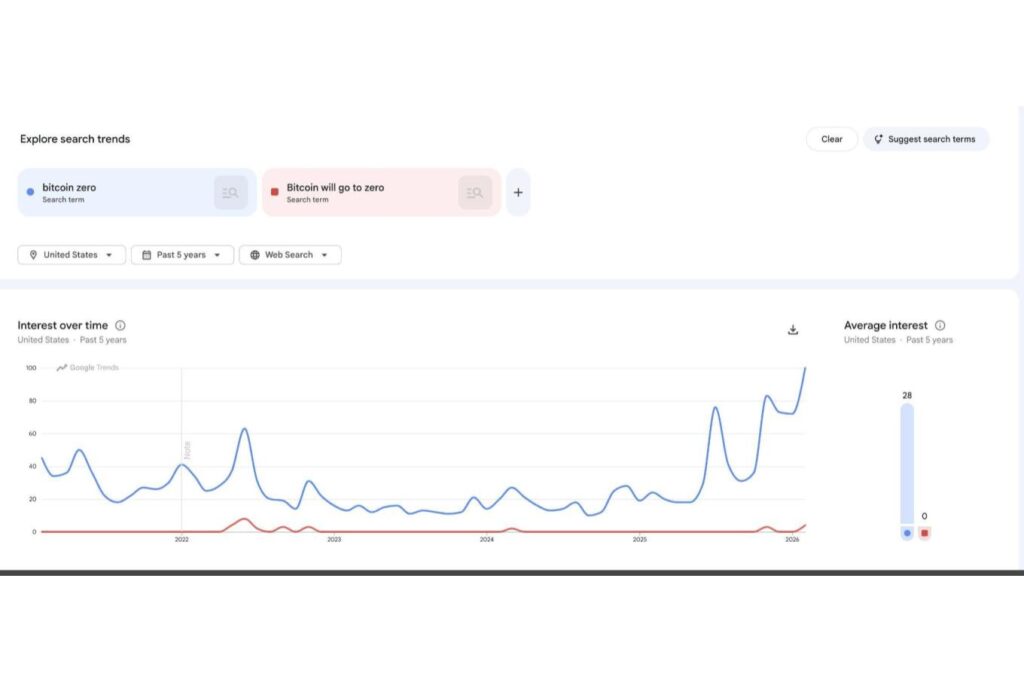Click info icon beside Interest over time
Screen dimensions: 1024x682
pos(120,325)
